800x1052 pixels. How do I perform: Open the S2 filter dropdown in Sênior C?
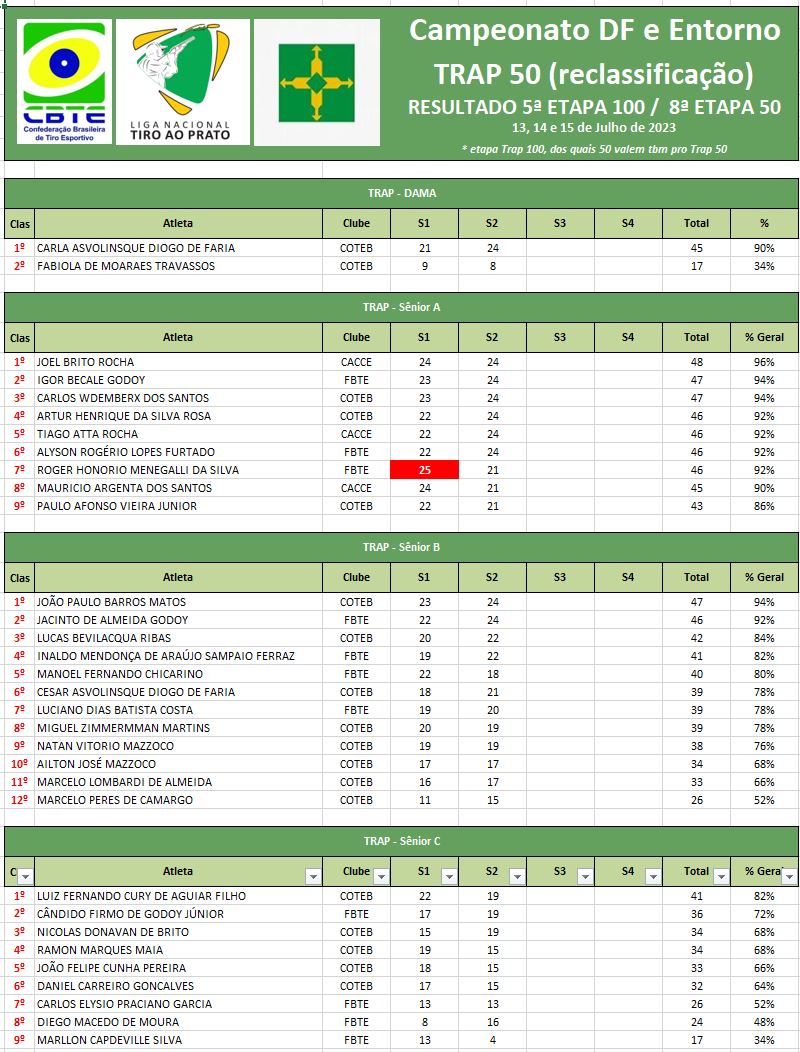(x=517, y=877)
